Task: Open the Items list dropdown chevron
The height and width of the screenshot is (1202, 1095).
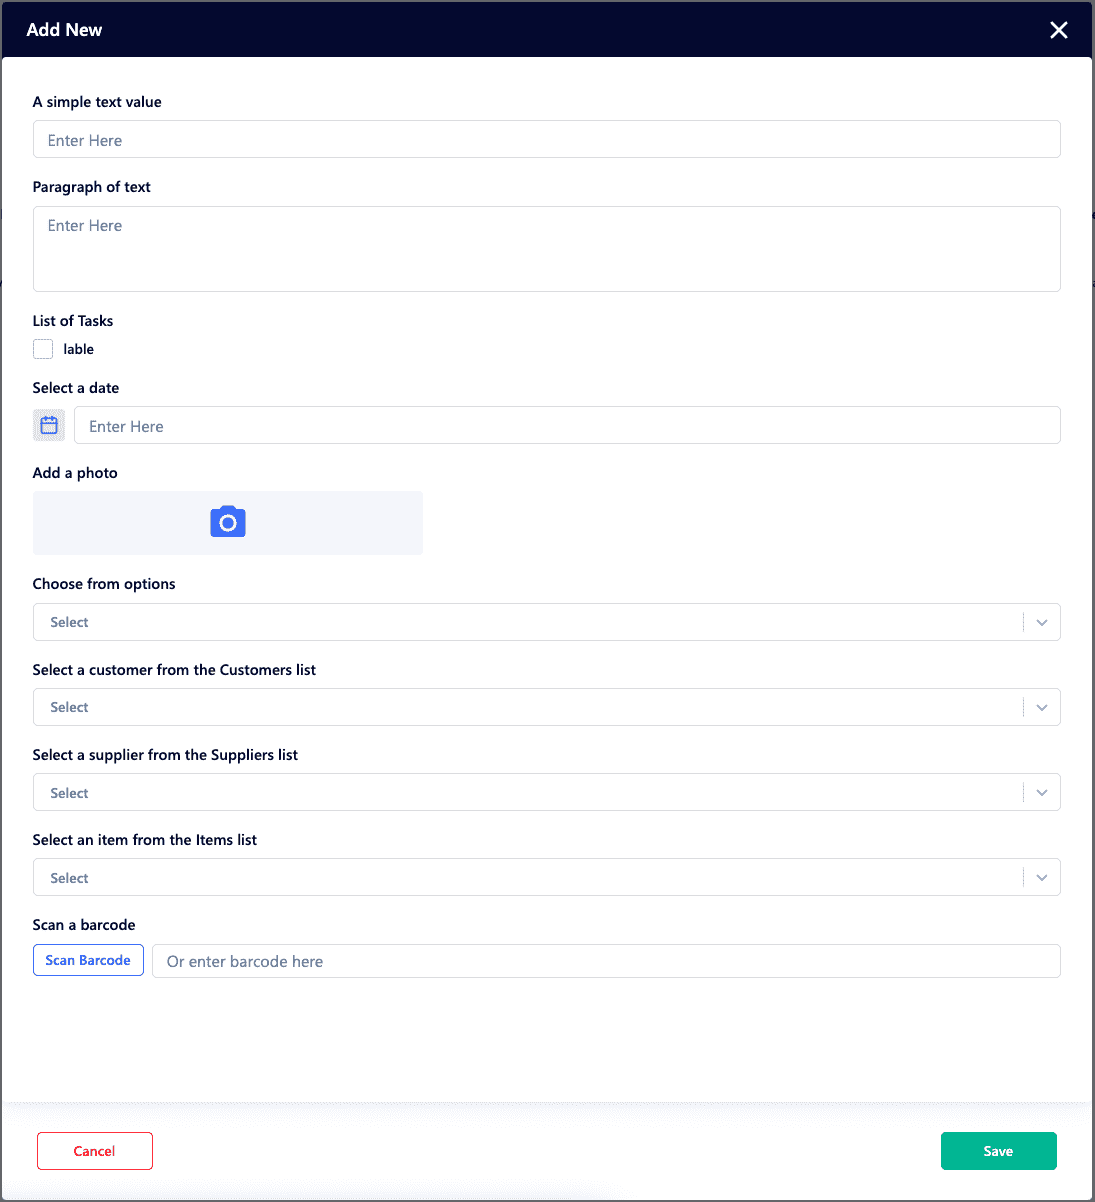Action: coord(1041,878)
